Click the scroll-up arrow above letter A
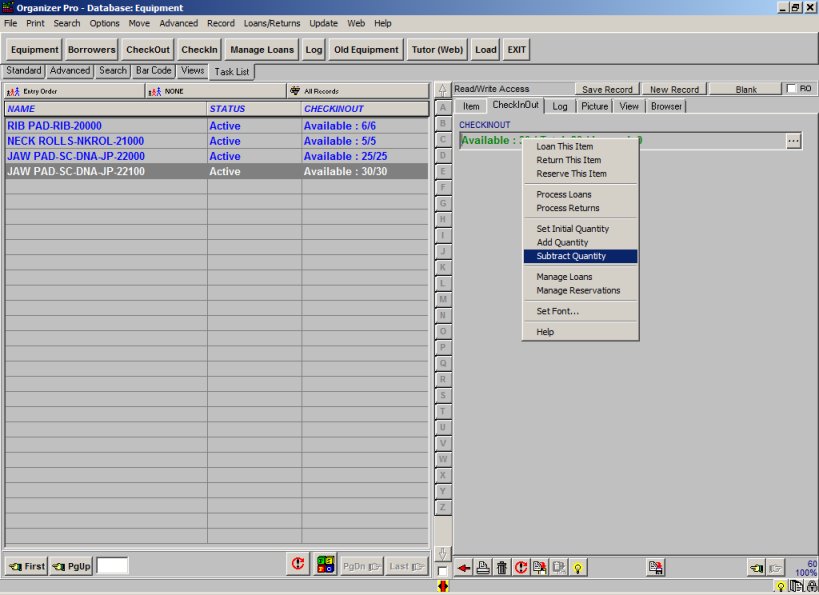 [x=442, y=90]
